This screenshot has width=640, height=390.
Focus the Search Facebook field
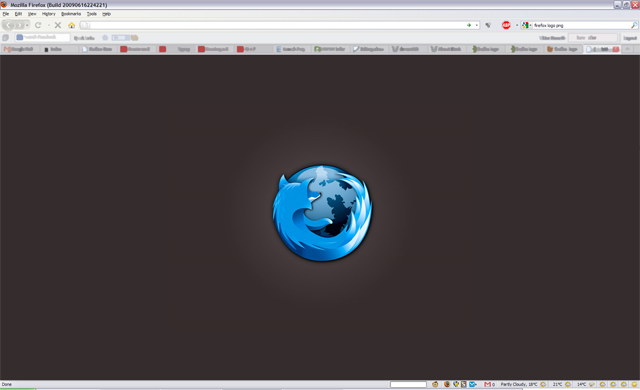pyautogui.click(x=42, y=37)
